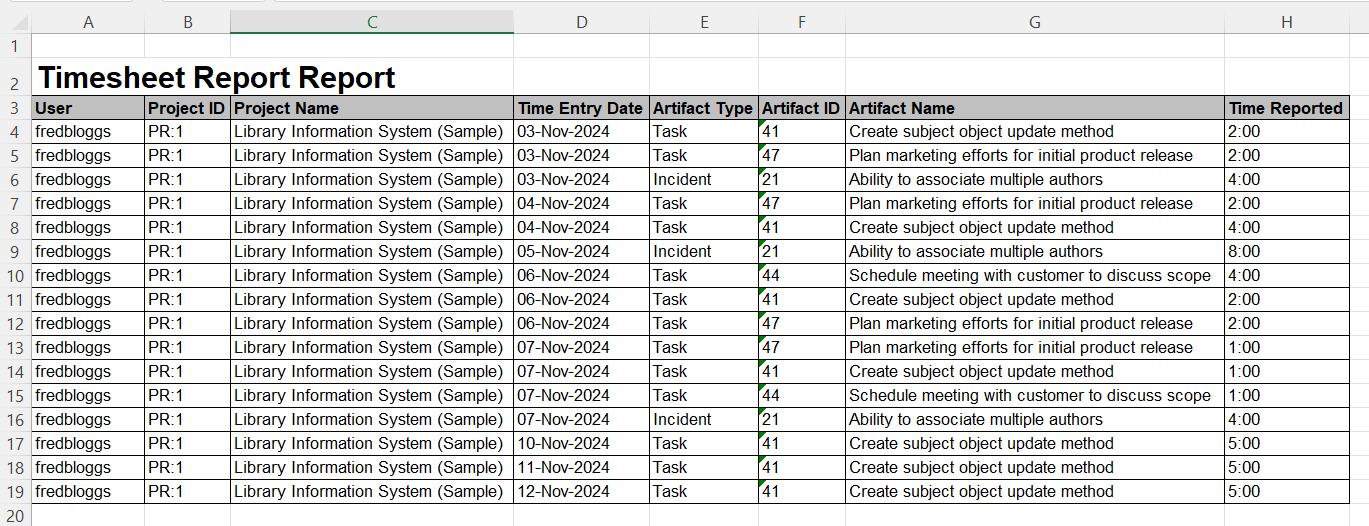Select the column C header

point(372,22)
